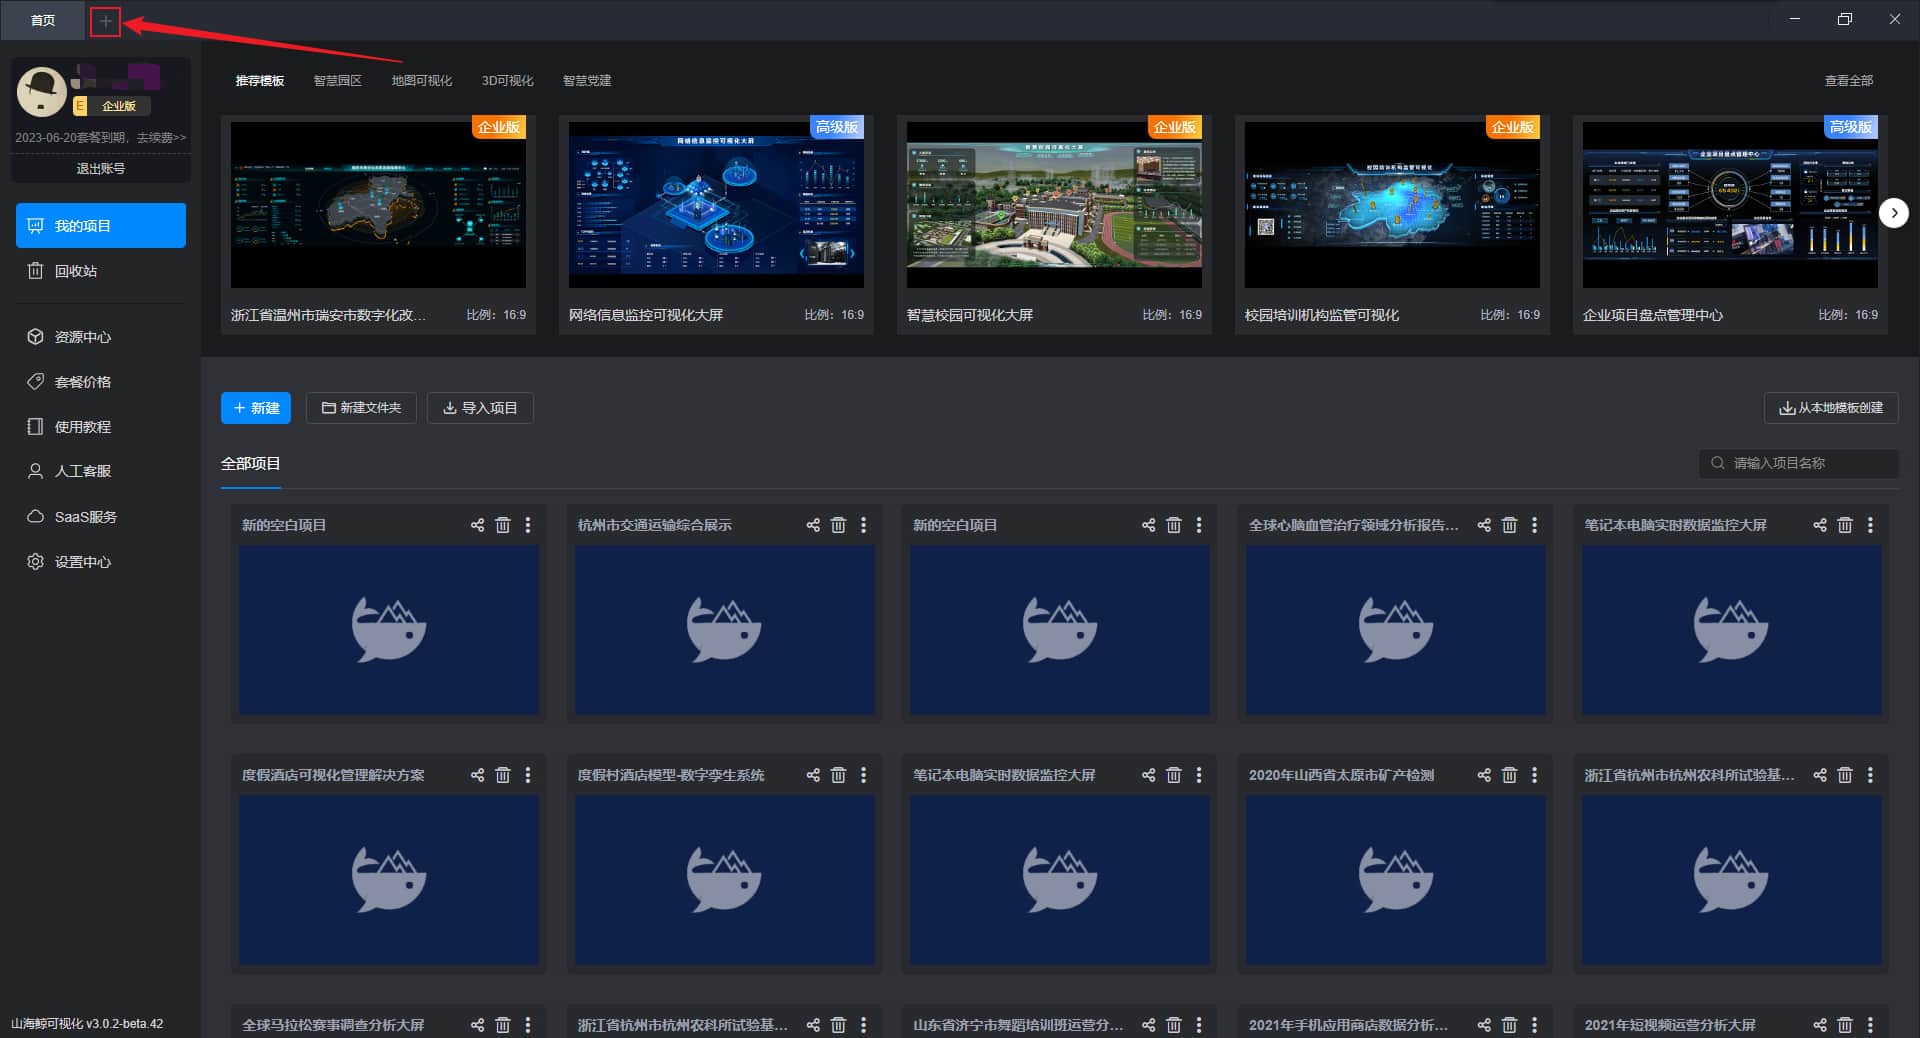
Task: Open the 网络信息监控可视化大屏 template thumbnail
Action: [716, 205]
